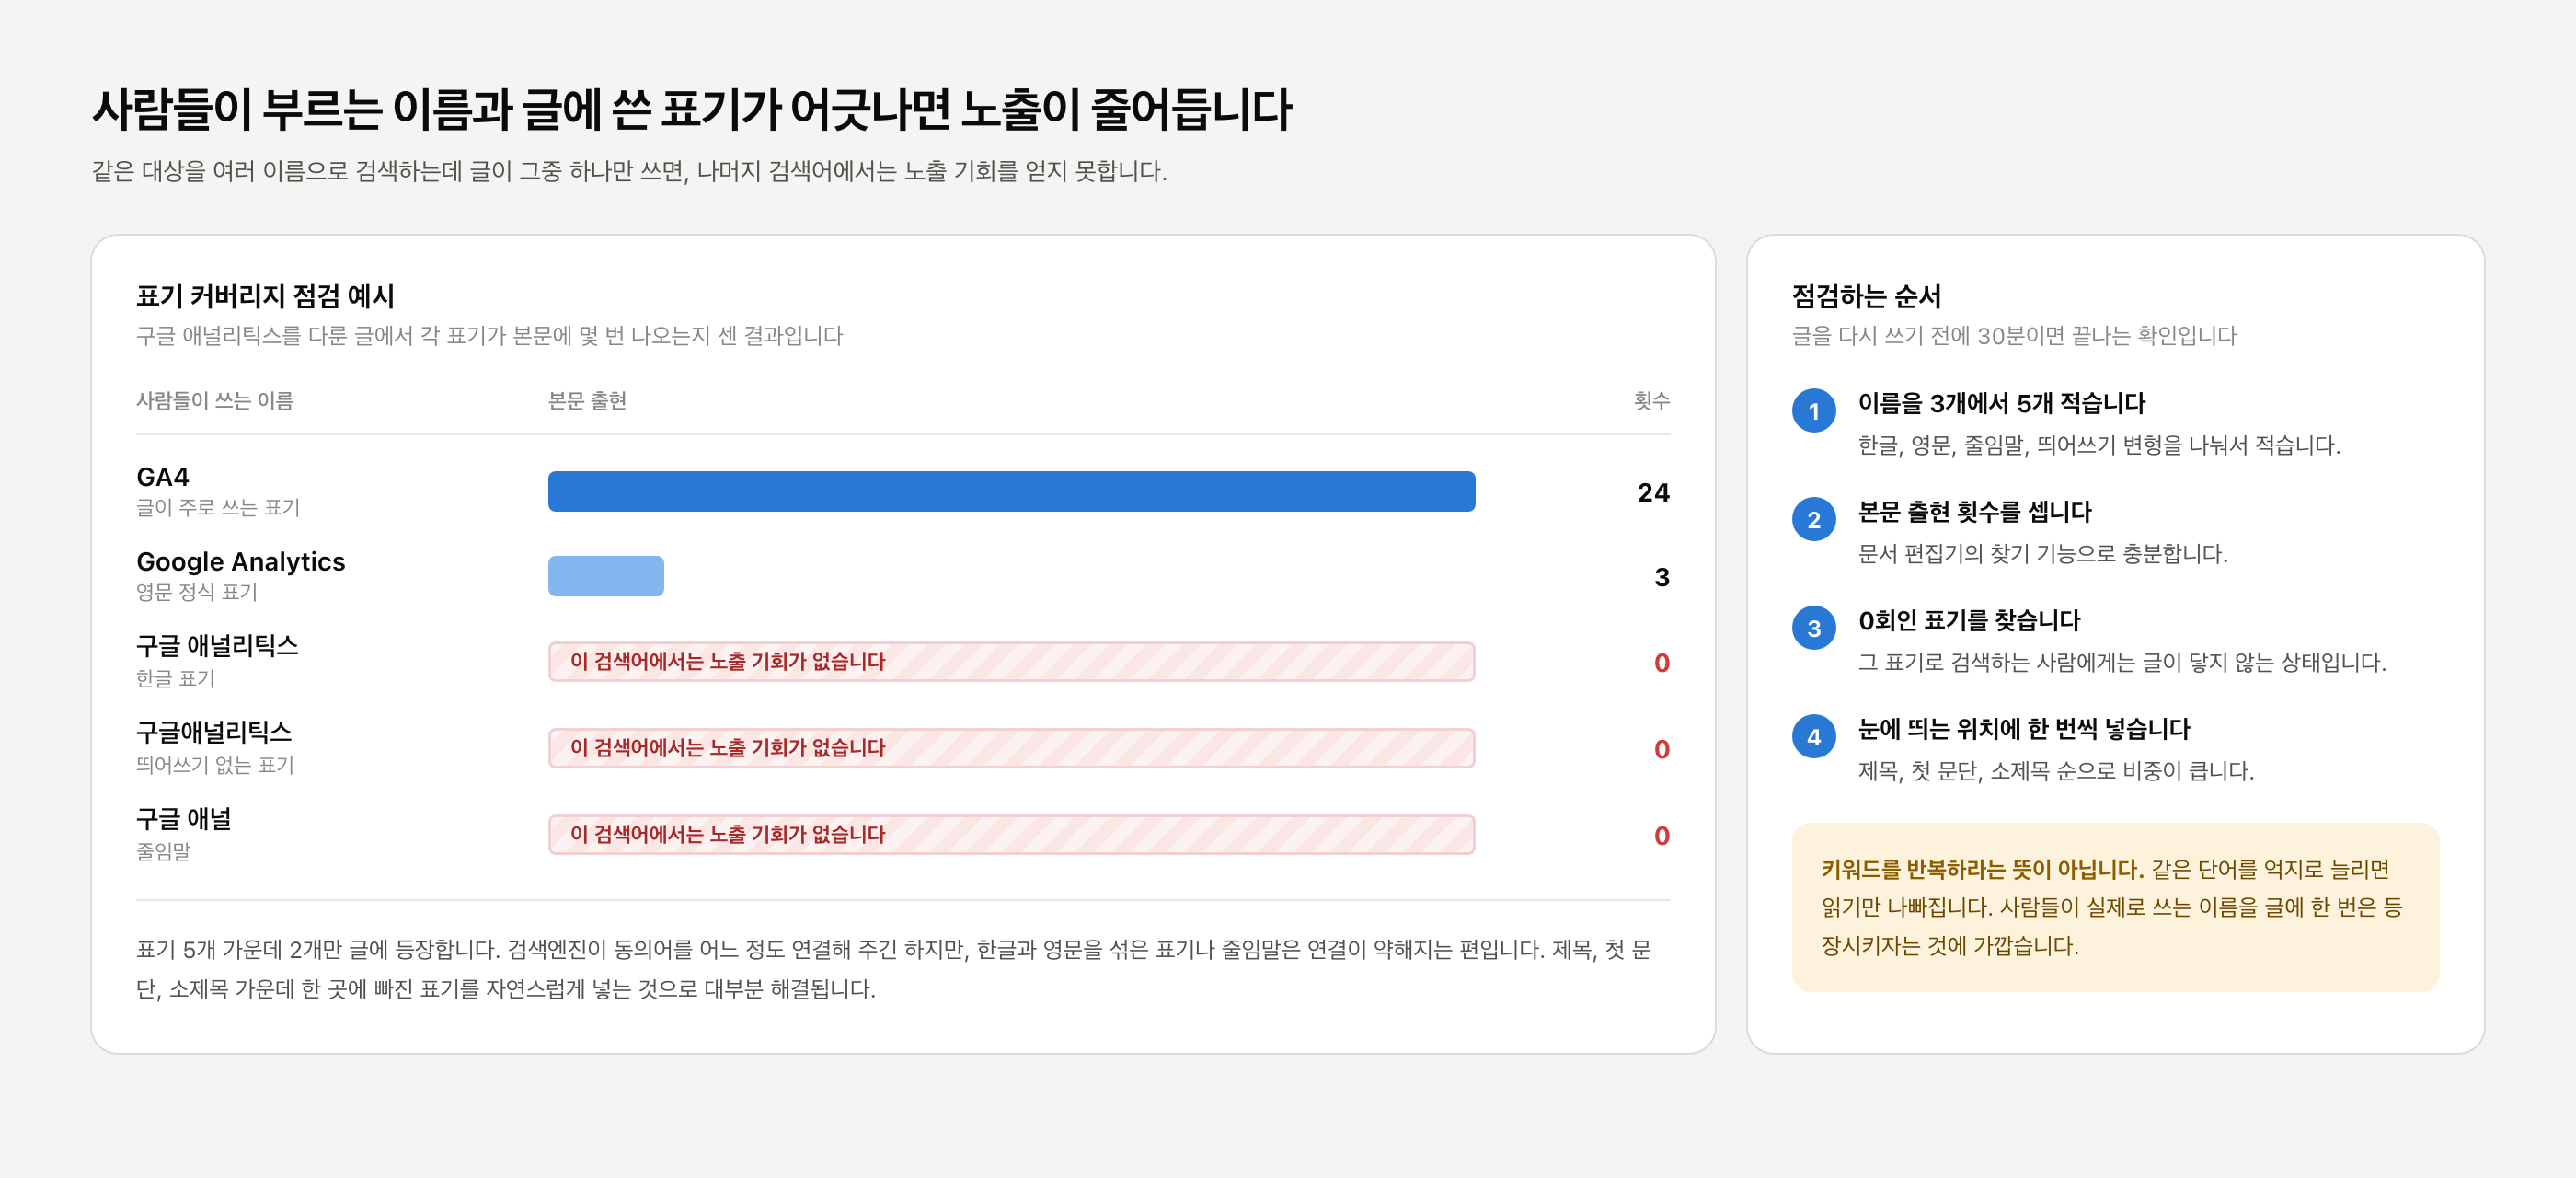Click the description 문서 편집기의 찾기 기능으로

point(2043,554)
